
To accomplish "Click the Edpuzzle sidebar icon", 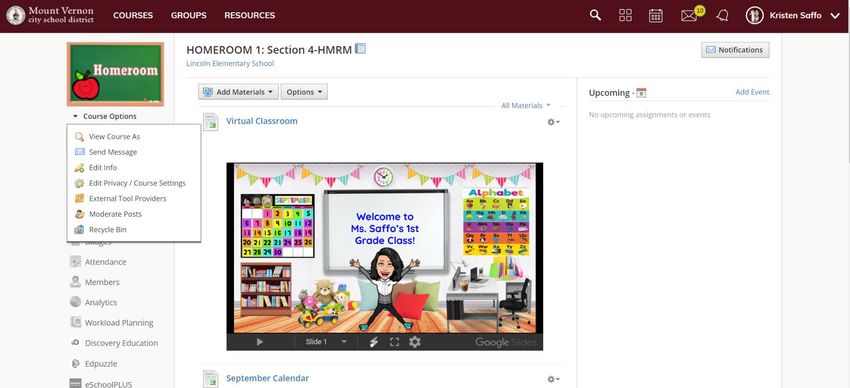I will (75, 364).
